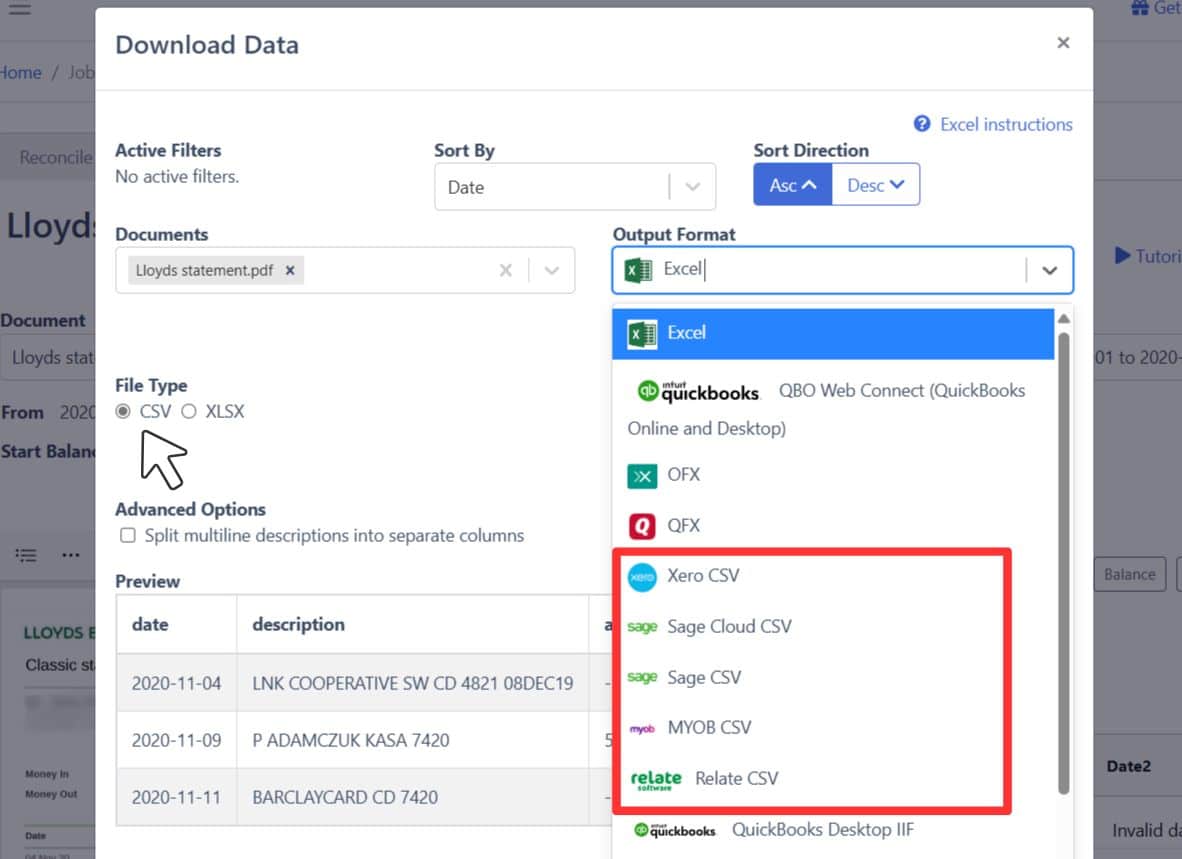Open hamburger menu in background page
The width and height of the screenshot is (1182, 859).
pyautogui.click(x=20, y=9)
